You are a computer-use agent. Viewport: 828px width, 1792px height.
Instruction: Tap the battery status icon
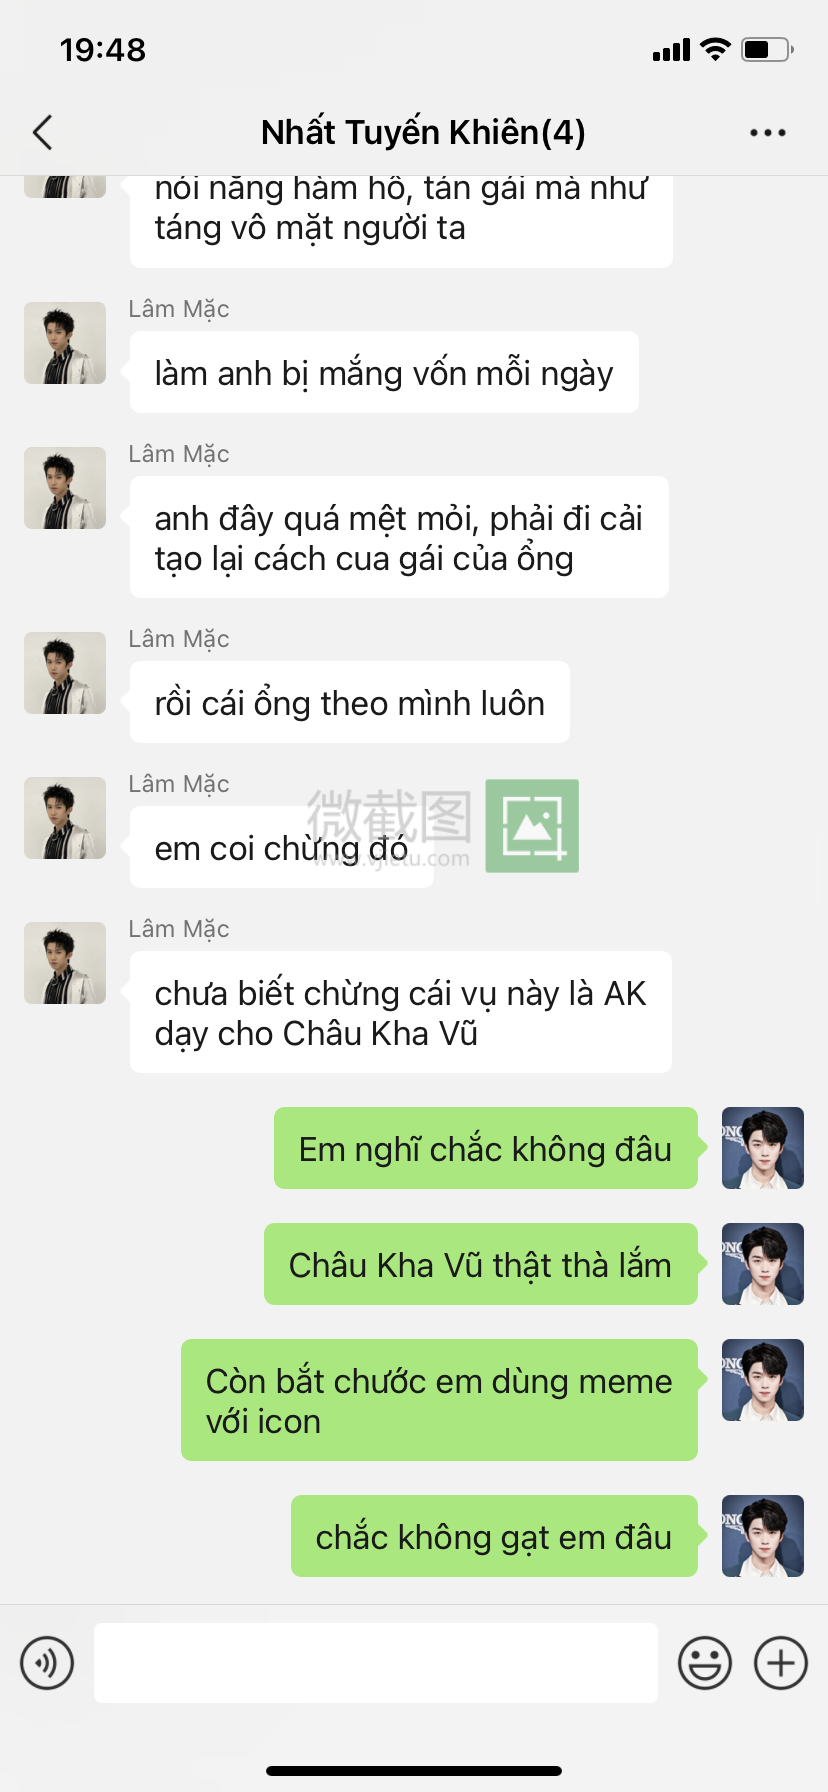tap(767, 49)
